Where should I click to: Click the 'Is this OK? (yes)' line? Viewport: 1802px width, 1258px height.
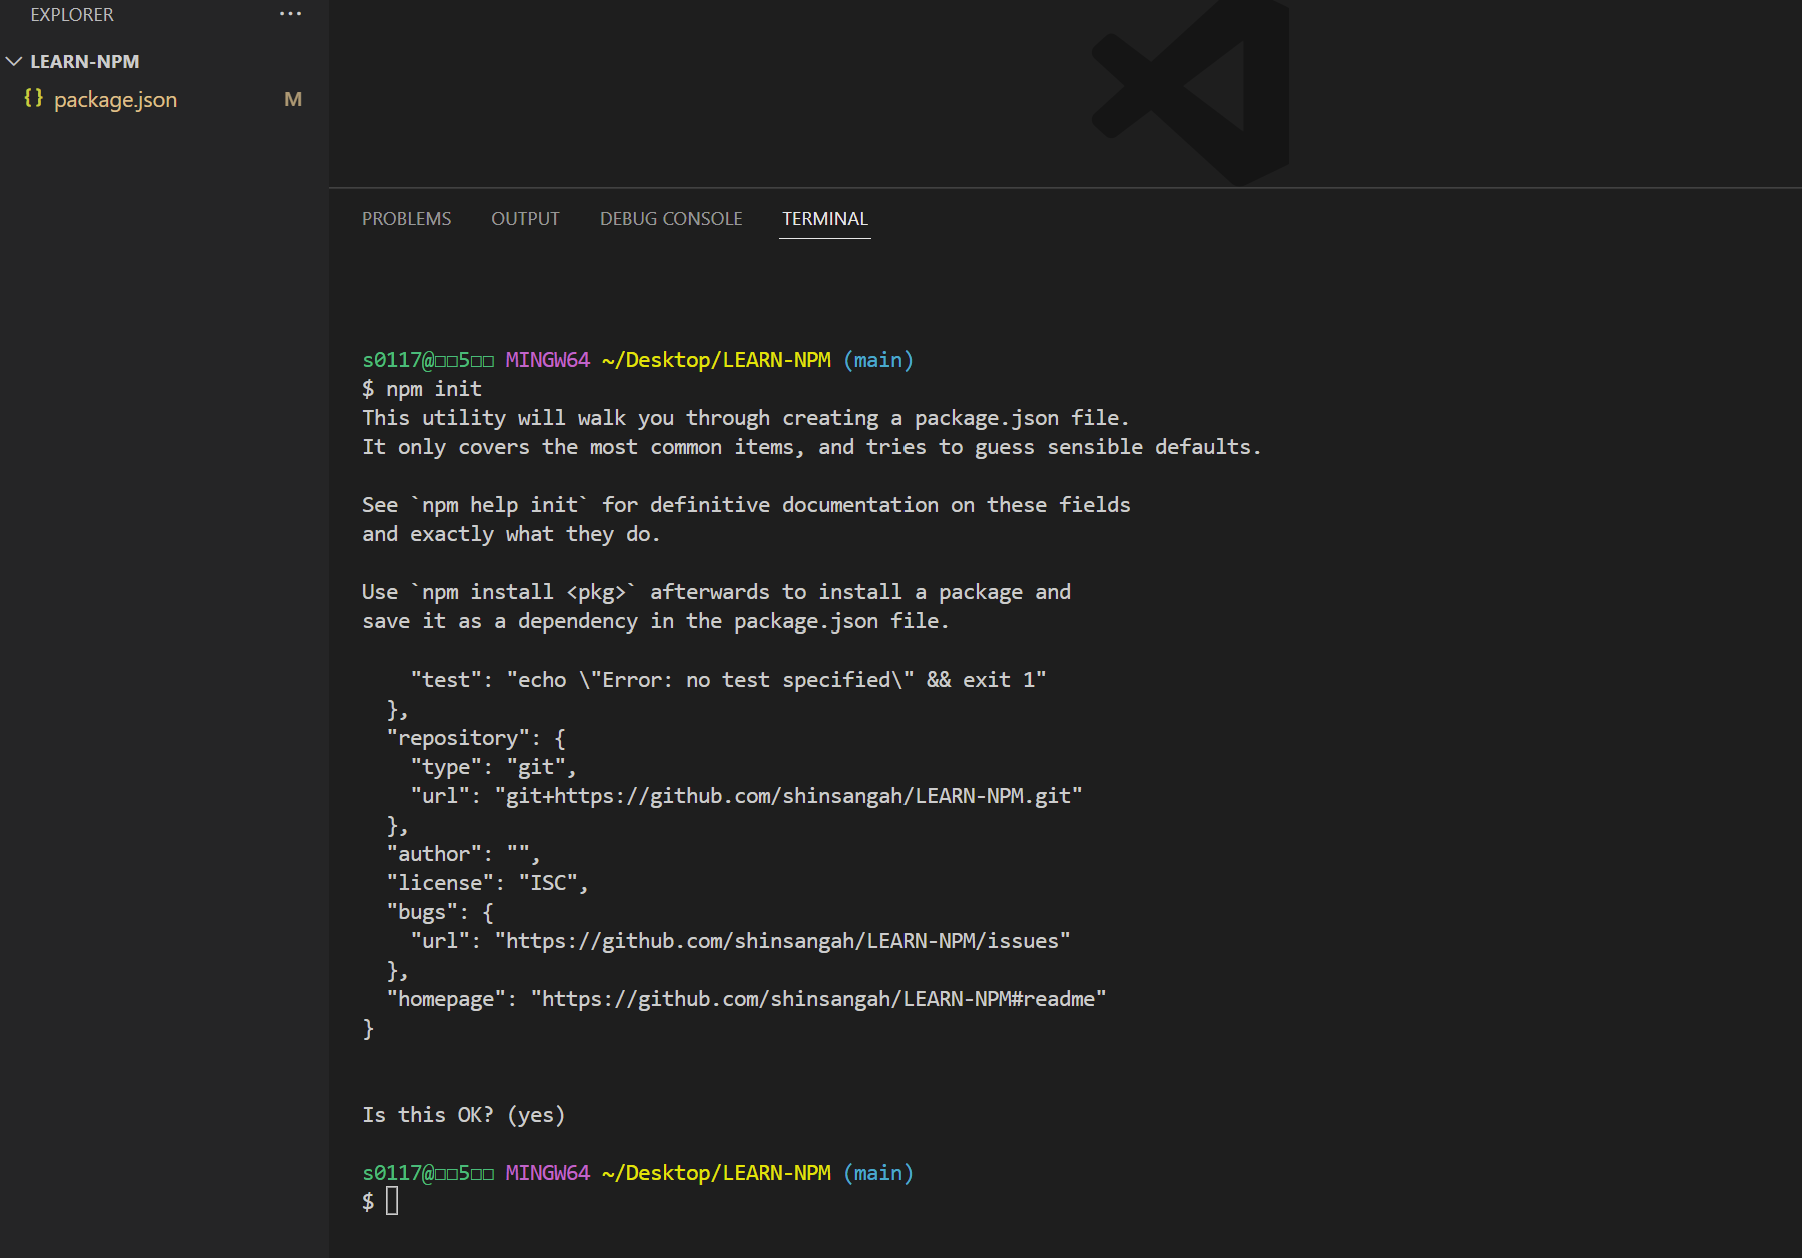[464, 1115]
